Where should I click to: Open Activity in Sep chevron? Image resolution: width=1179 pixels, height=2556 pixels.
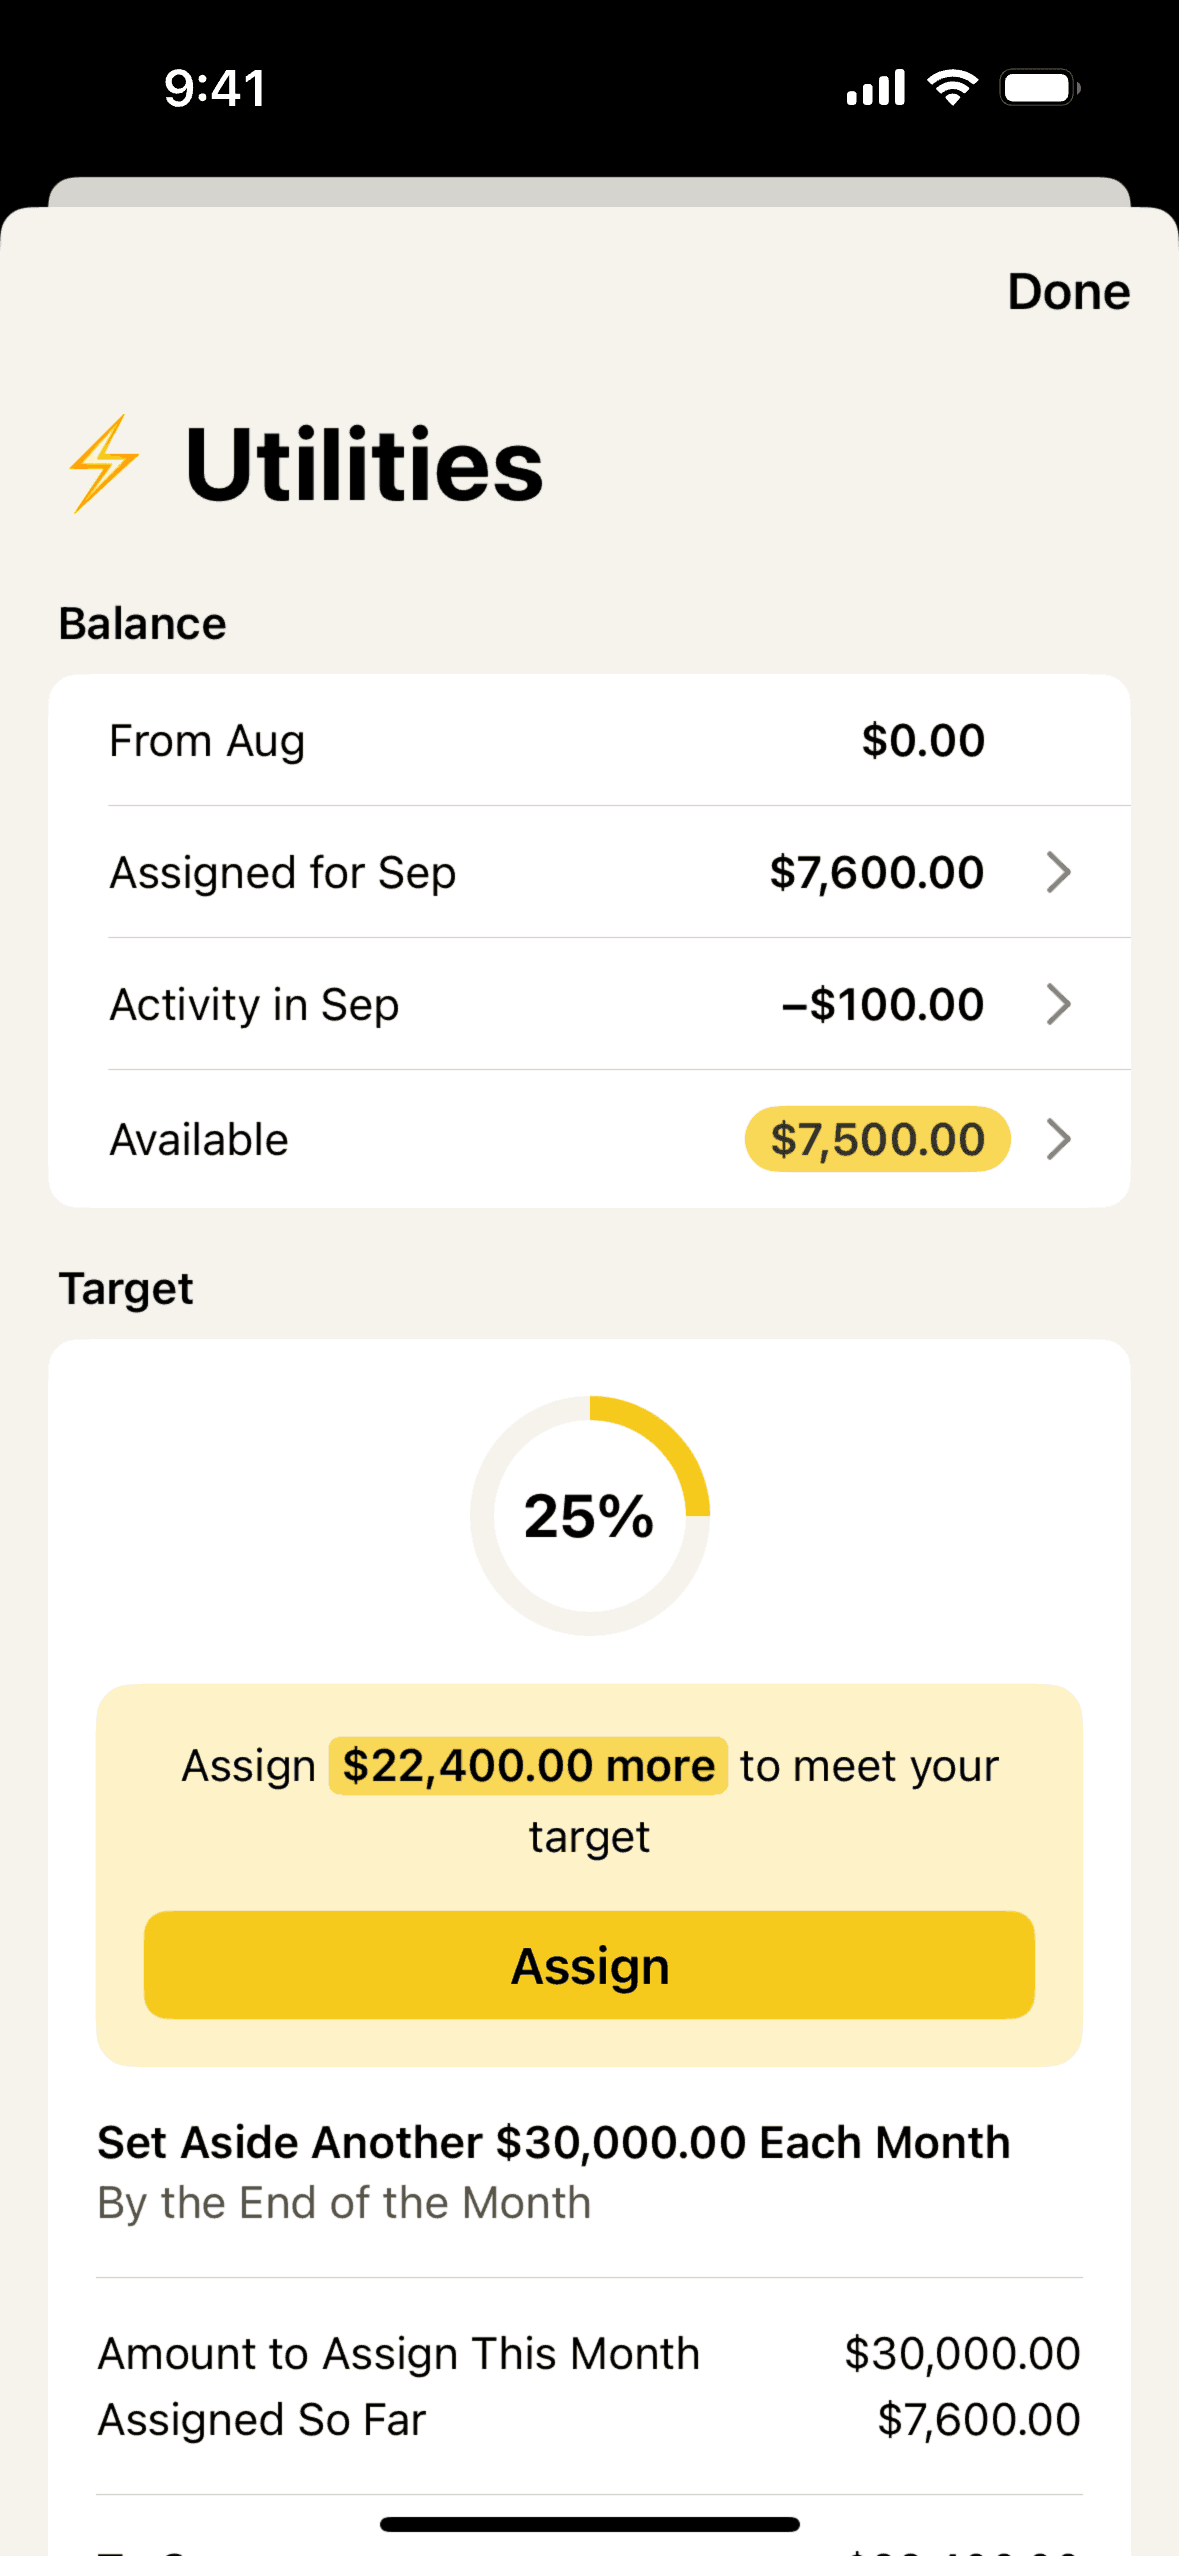[1058, 1004]
